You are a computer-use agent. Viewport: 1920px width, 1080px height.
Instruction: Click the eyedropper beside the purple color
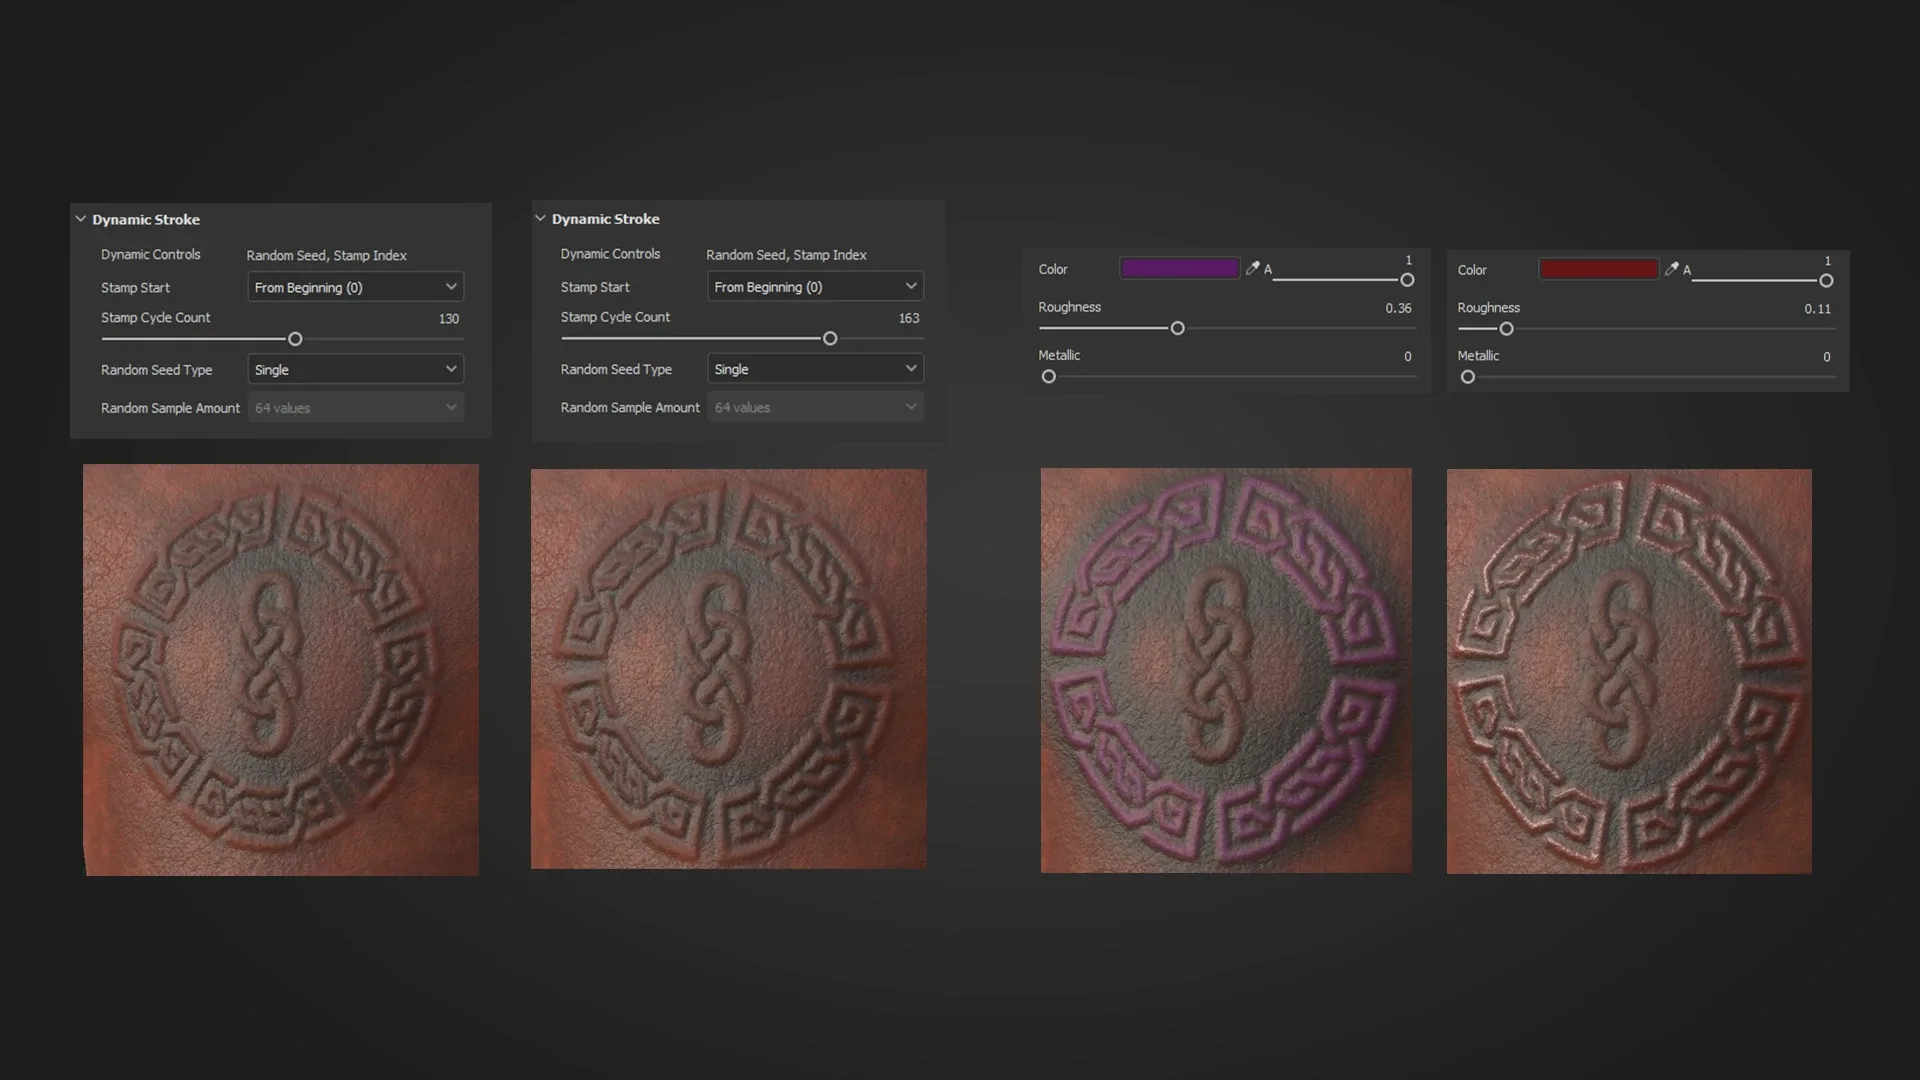coord(1252,269)
